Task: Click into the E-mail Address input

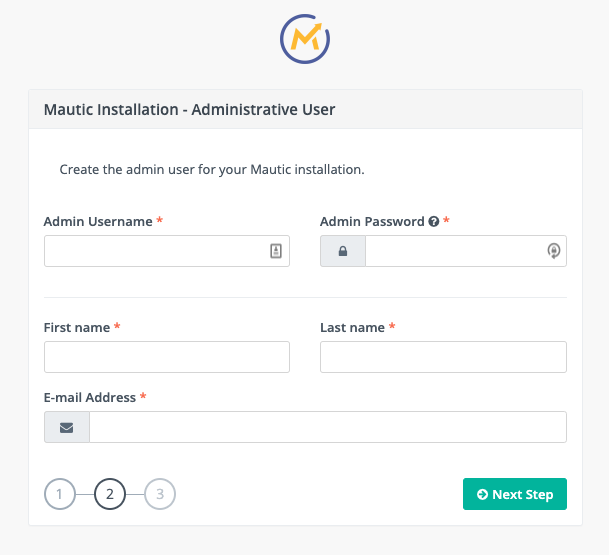Action: (328, 427)
